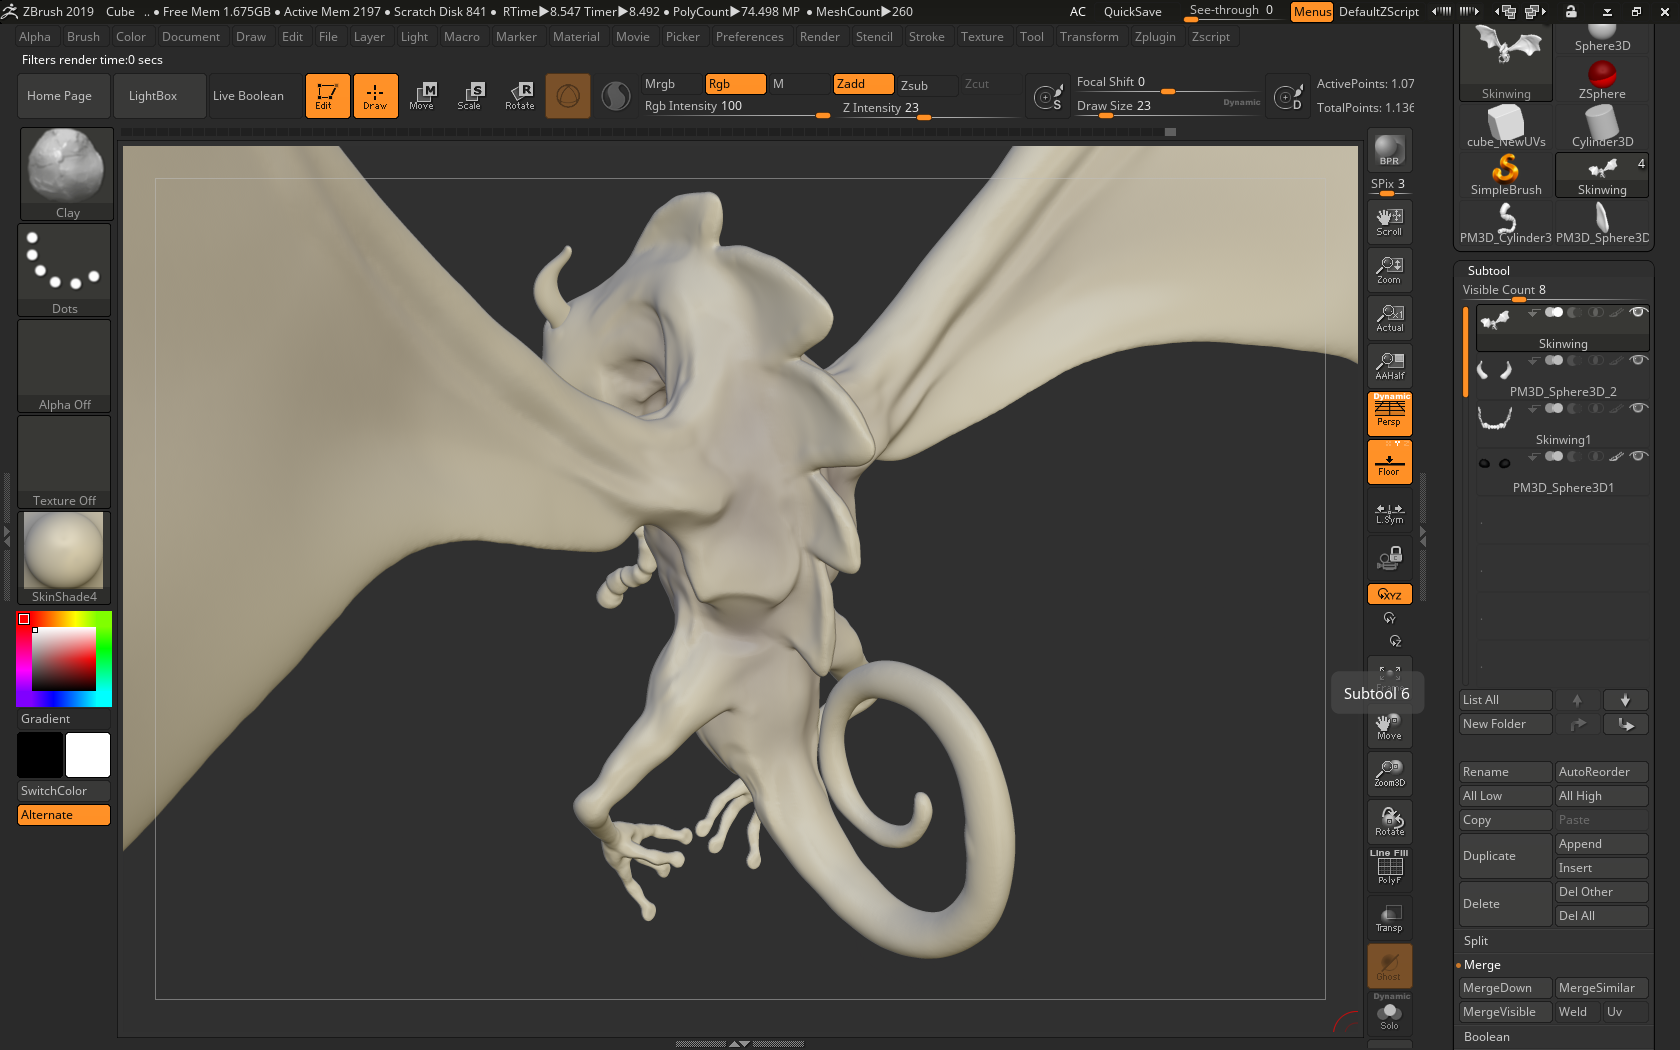1680x1050 pixels.
Task: Click the MergeDown button
Action: [1504, 988]
